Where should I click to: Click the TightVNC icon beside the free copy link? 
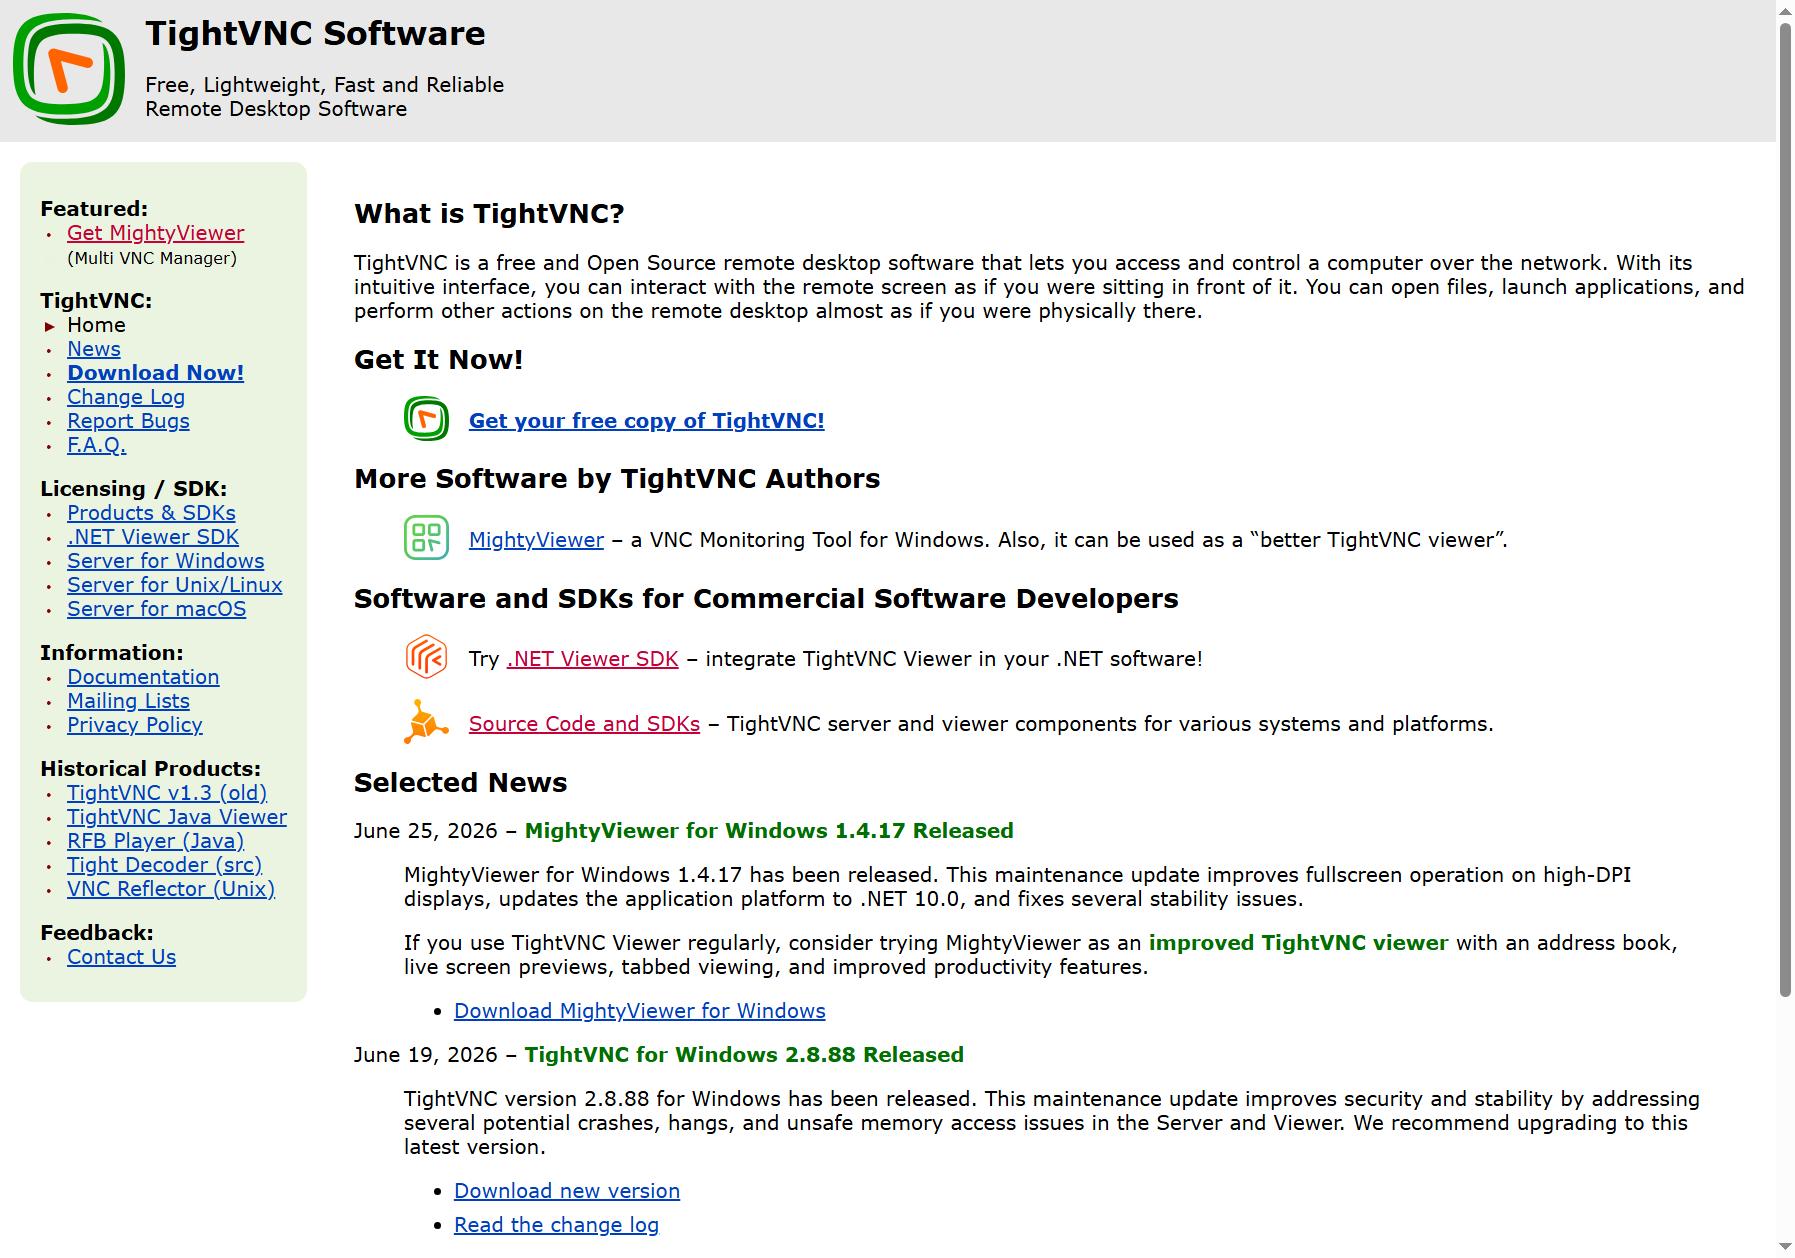pyautogui.click(x=426, y=419)
